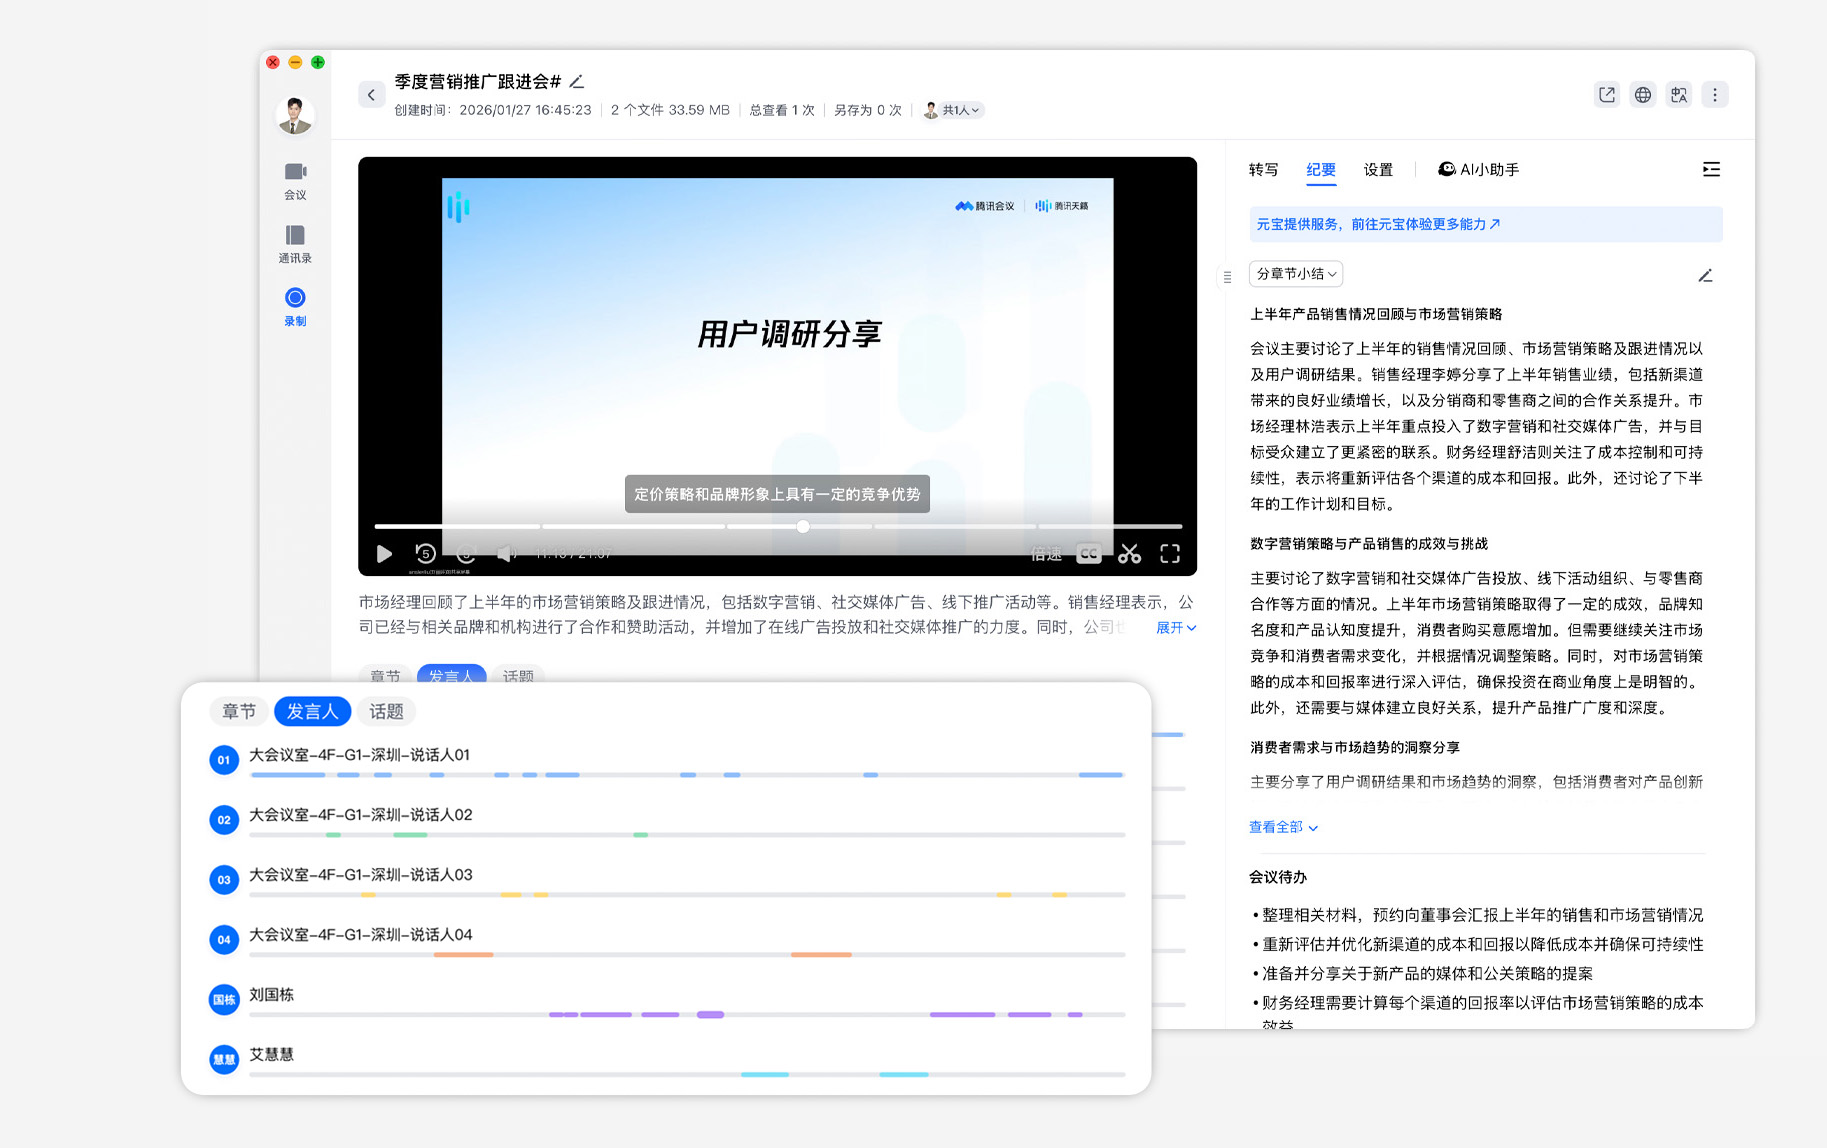The height and width of the screenshot is (1148, 1827).
Task: Mute the video volume
Action: (506, 554)
